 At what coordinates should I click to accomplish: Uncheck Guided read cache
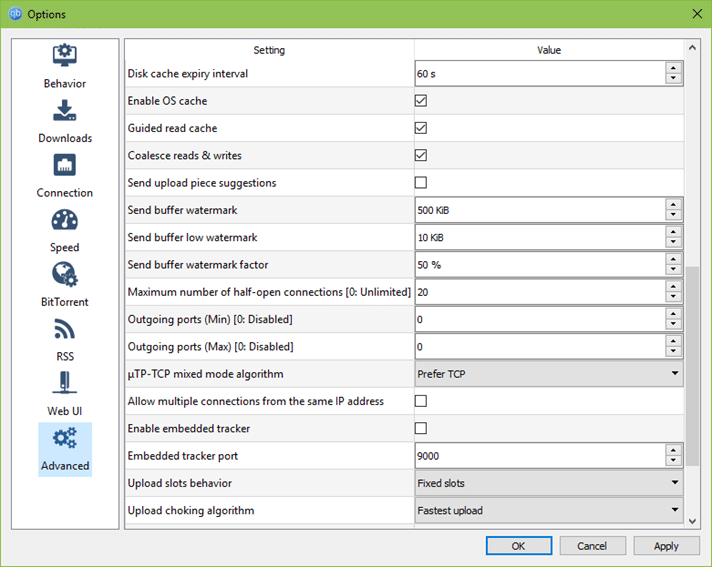pos(421,128)
